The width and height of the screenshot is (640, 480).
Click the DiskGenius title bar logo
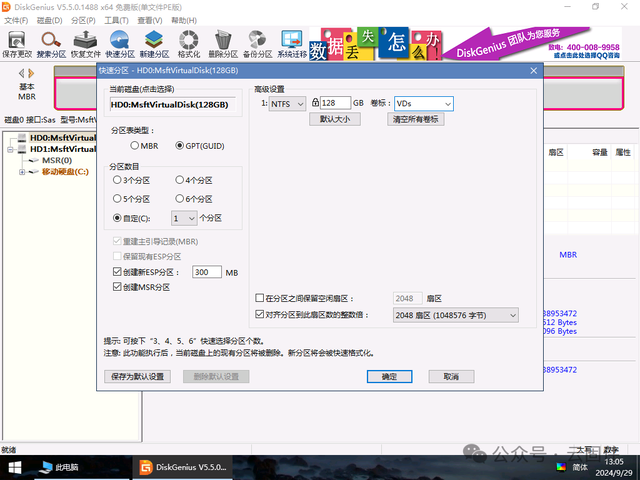pos(6,7)
